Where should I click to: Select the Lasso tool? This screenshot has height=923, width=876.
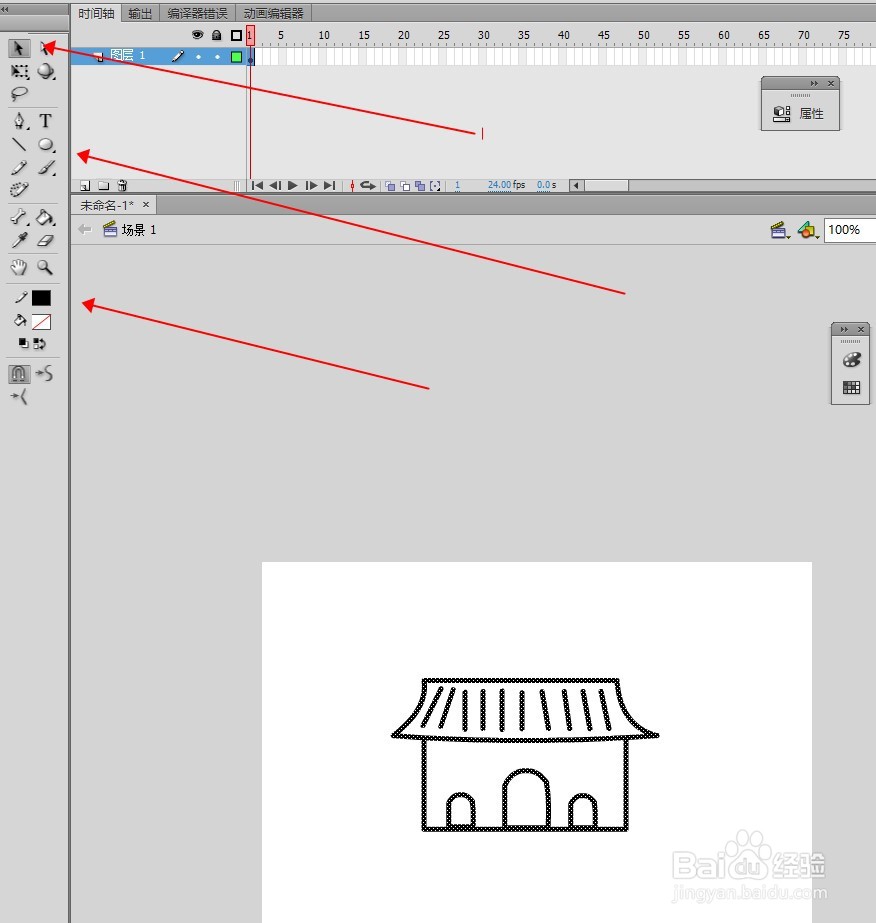tap(19, 92)
